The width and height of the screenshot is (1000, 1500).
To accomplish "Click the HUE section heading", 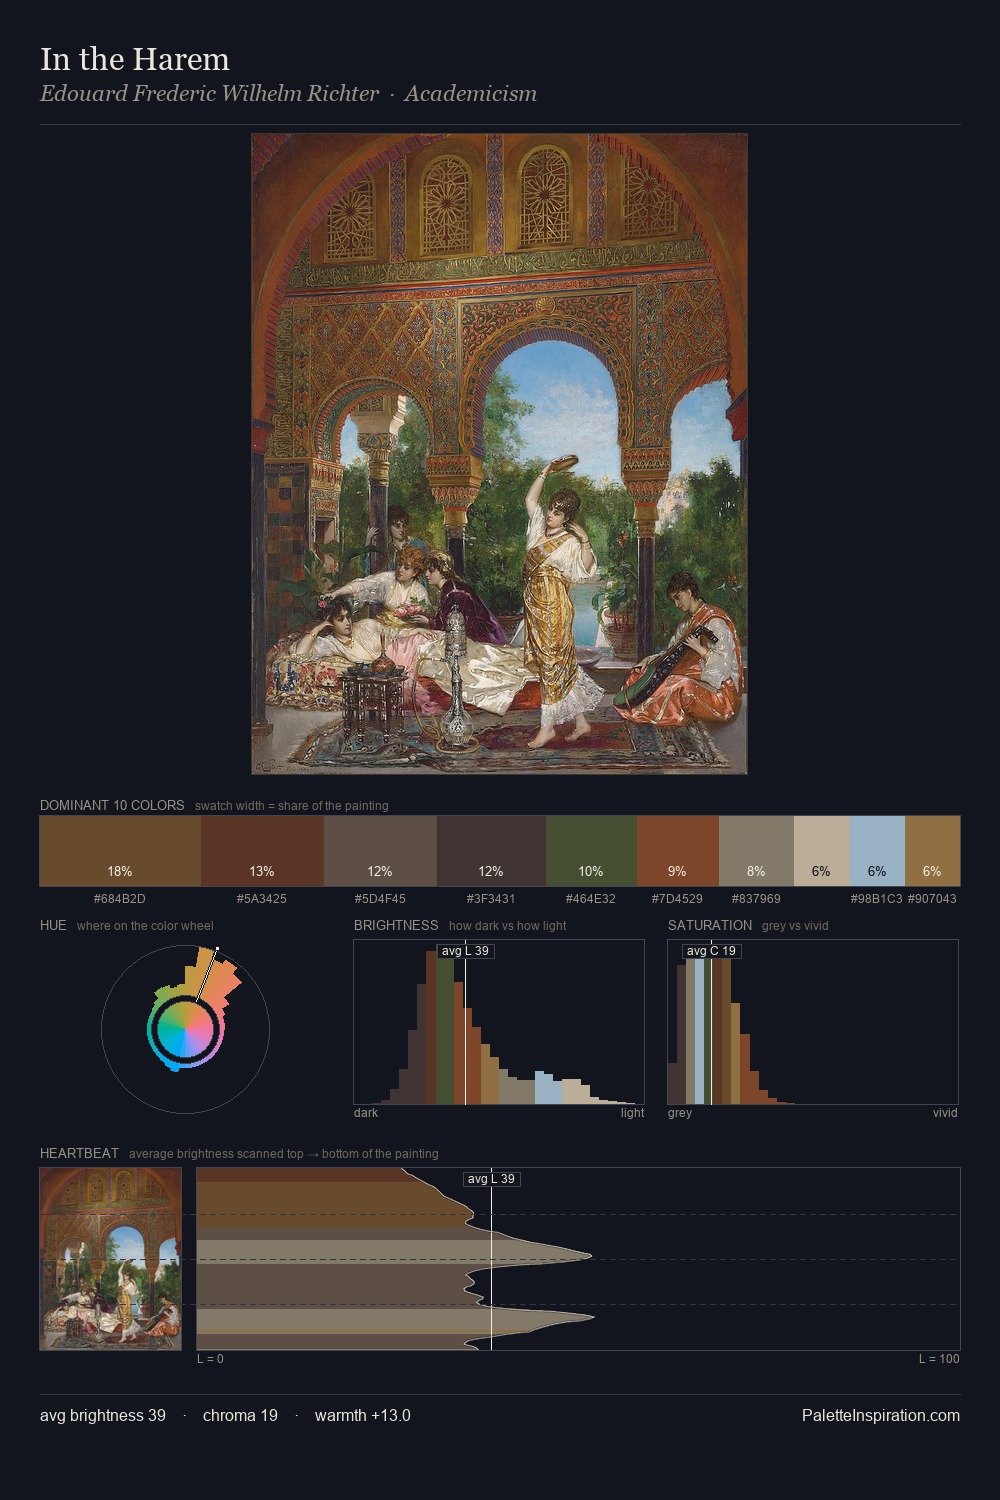I will (x=53, y=925).
